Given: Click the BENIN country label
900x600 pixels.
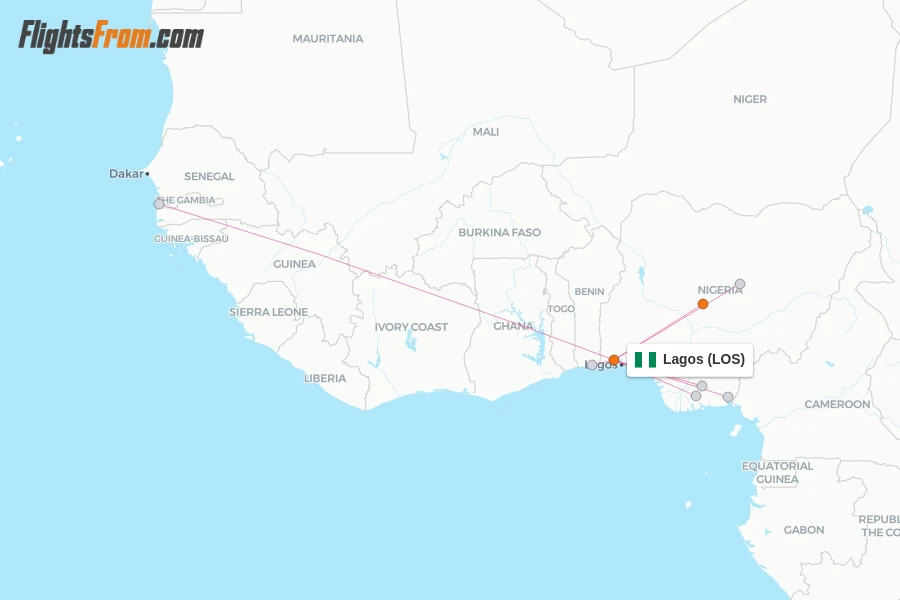Looking at the screenshot, I should coord(589,292).
